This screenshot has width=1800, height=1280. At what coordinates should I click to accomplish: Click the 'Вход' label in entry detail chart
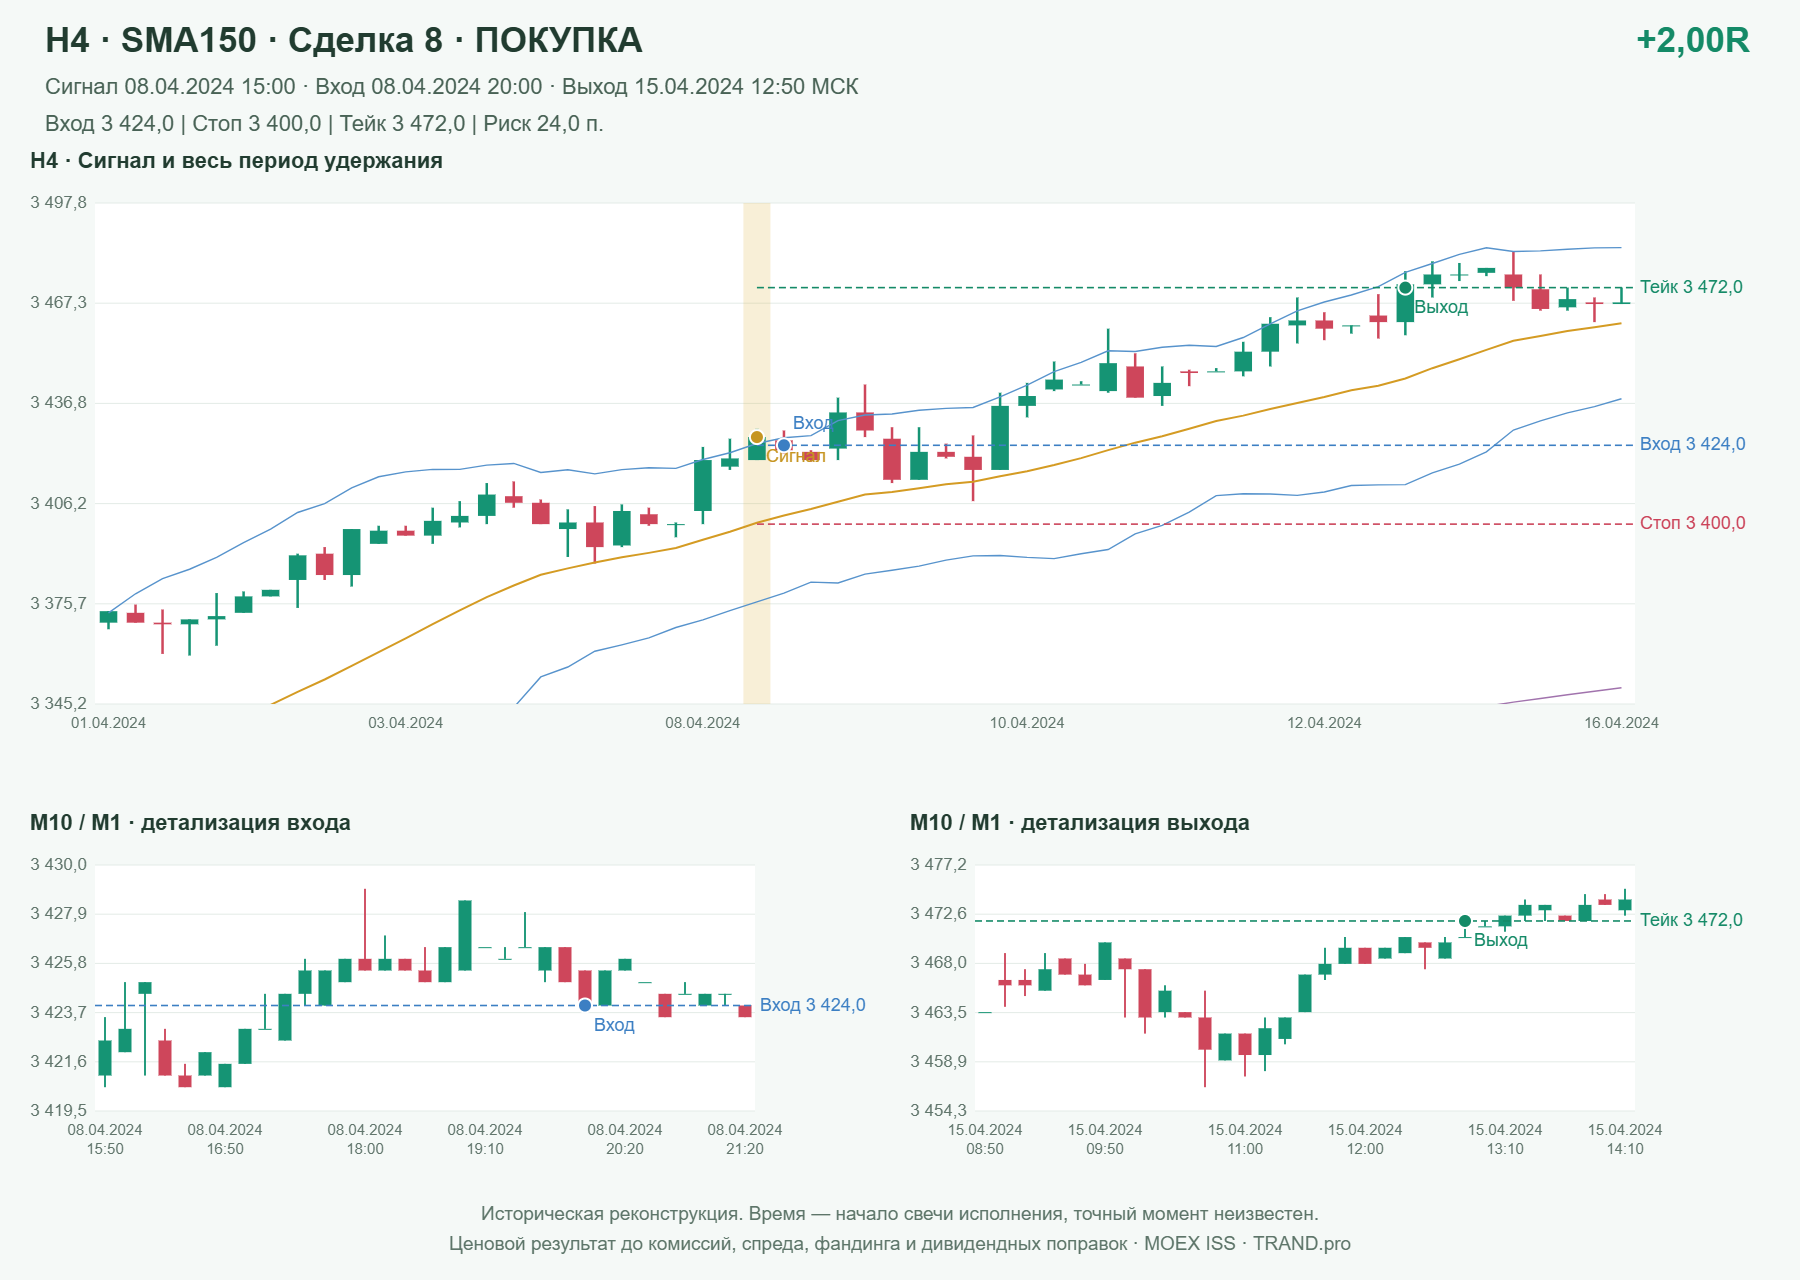614,1025
